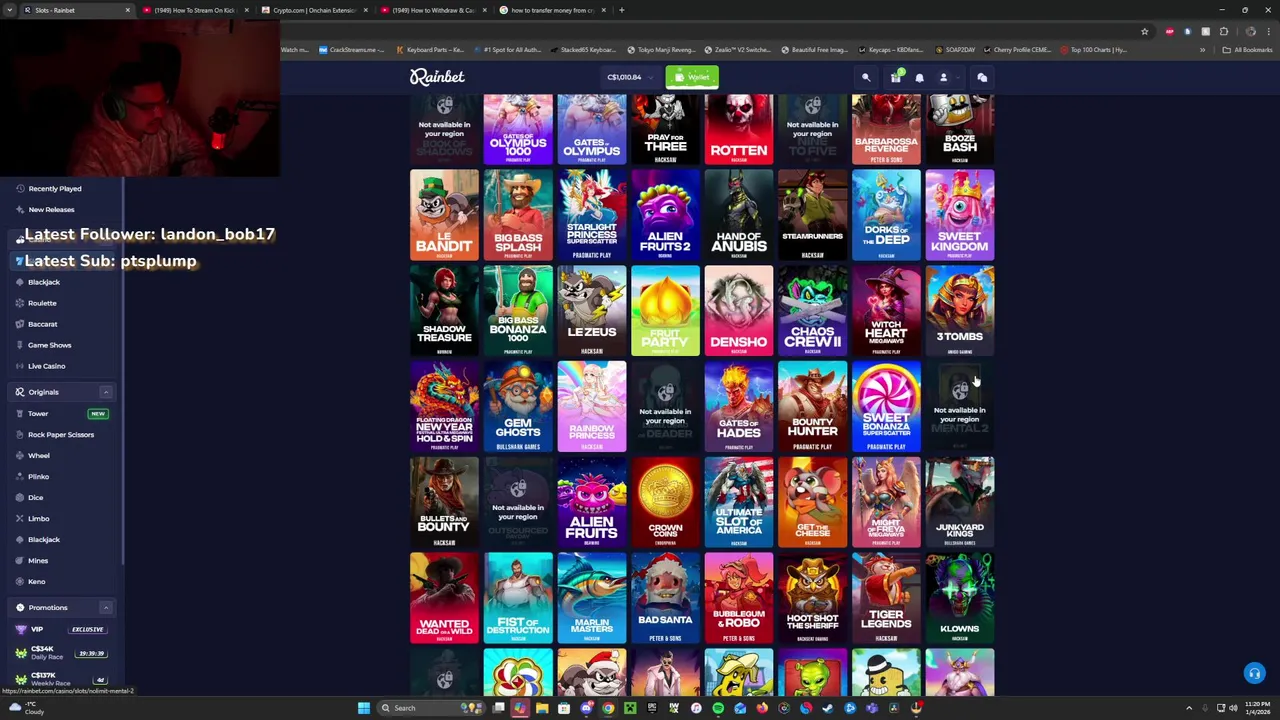The width and height of the screenshot is (1280, 720).
Task: Launch Gates of Hades slot
Action: (739, 407)
